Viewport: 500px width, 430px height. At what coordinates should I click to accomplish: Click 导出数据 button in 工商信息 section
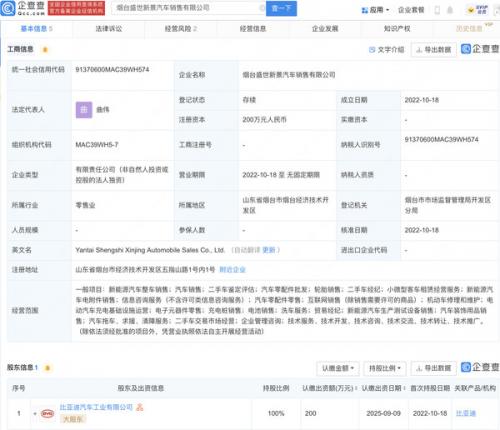(x=434, y=50)
